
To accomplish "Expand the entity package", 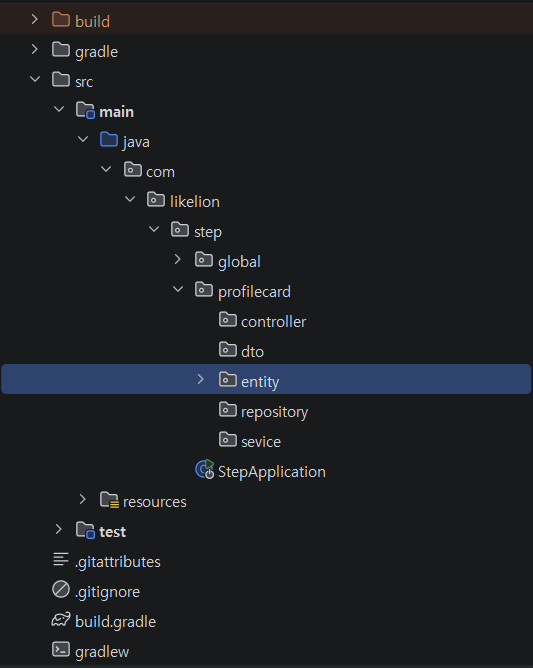I will click(x=200, y=379).
